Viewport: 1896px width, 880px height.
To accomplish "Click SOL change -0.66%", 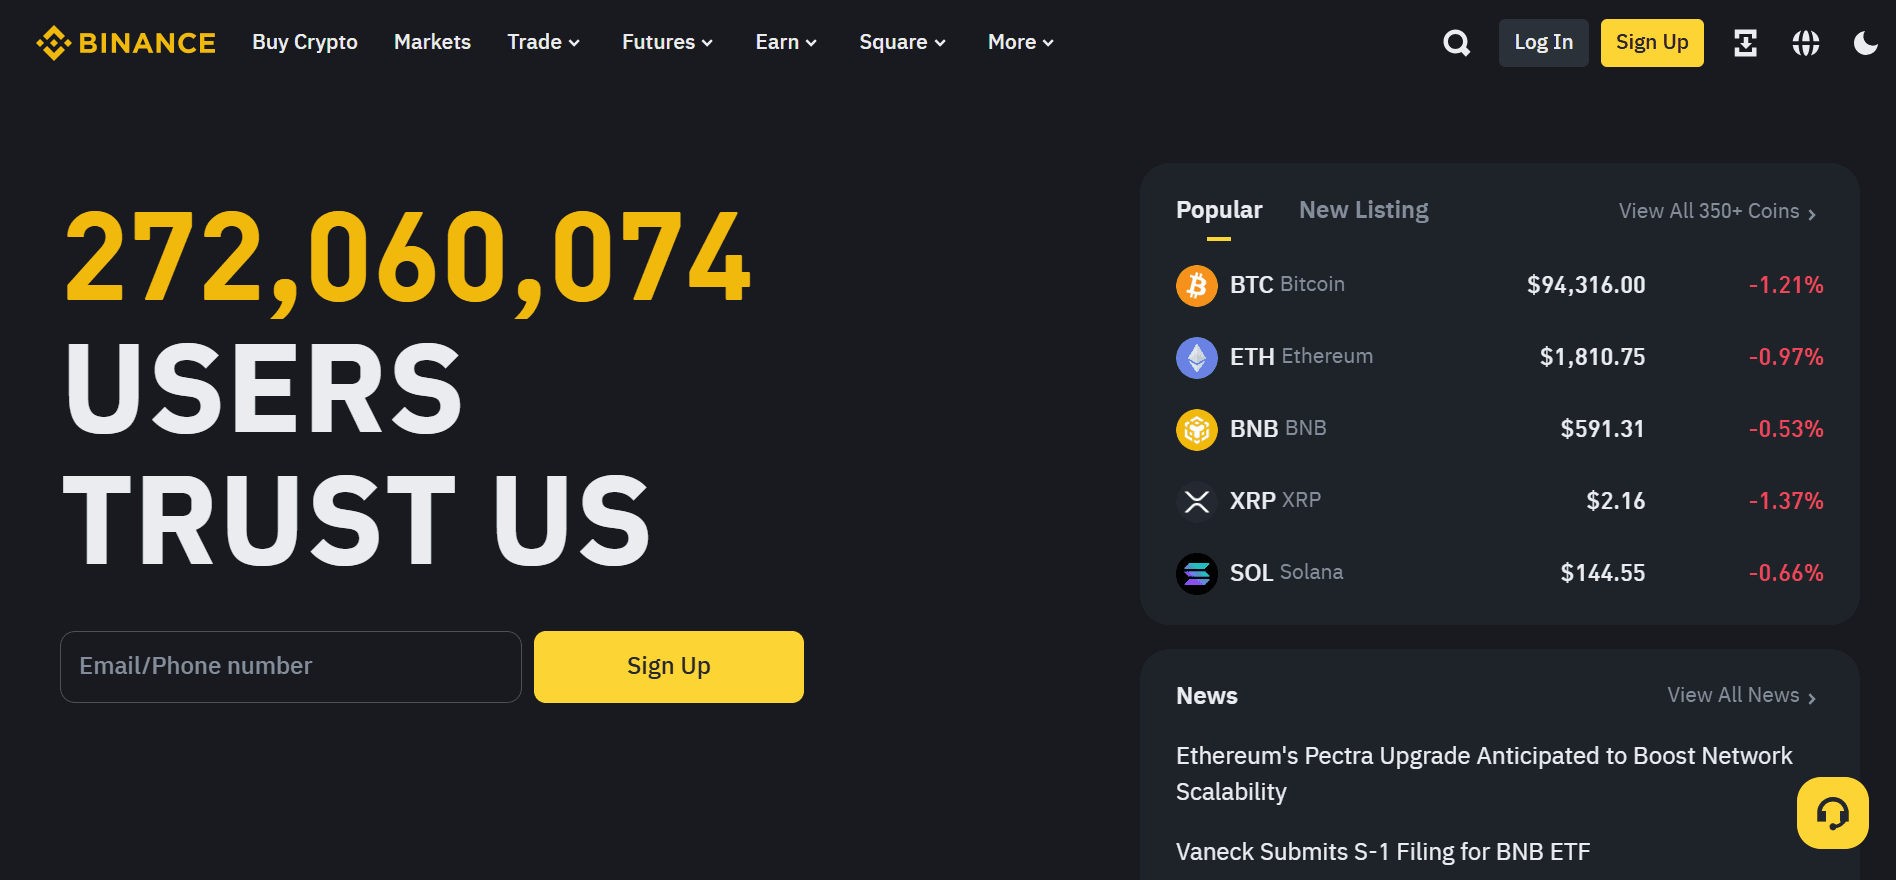I will click(1786, 573).
